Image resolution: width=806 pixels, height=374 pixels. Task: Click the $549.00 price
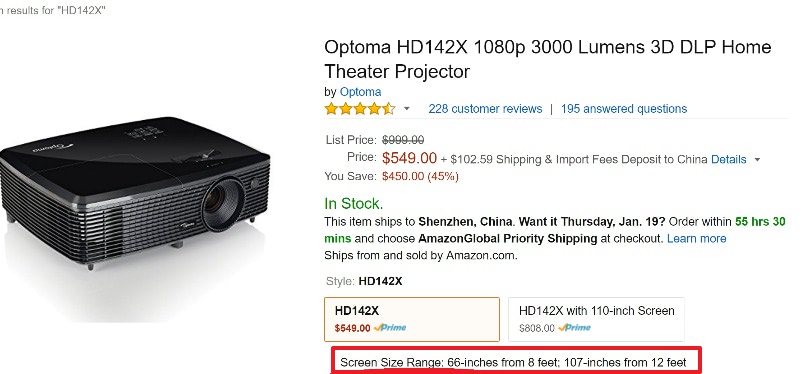point(409,158)
